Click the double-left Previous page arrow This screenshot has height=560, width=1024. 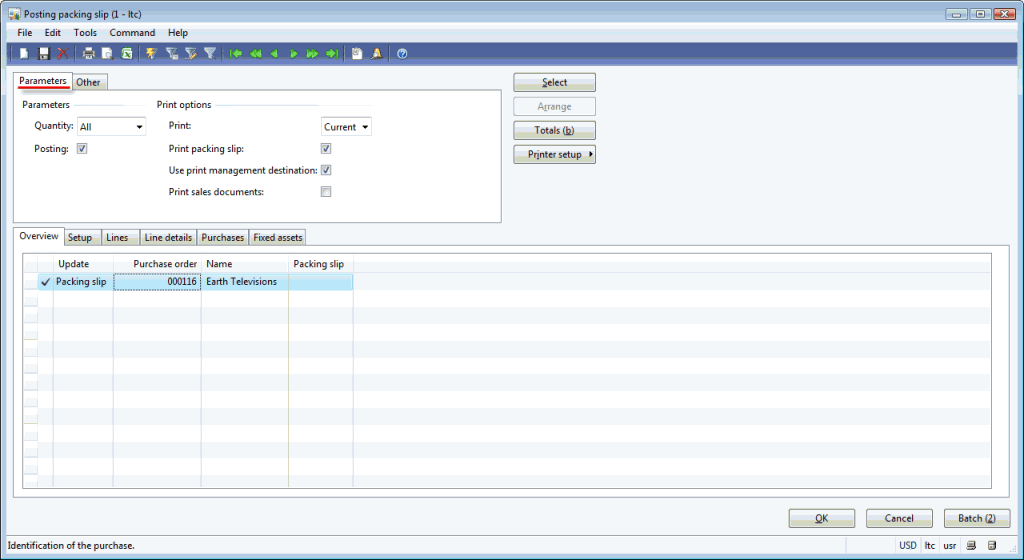[x=255, y=54]
